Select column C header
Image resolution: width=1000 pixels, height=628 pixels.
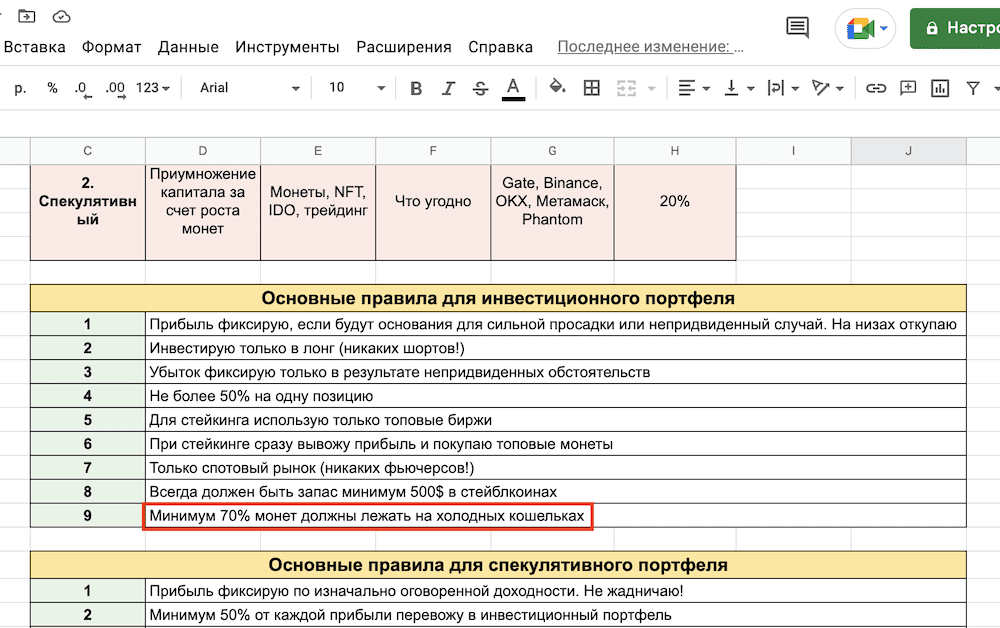point(87,151)
